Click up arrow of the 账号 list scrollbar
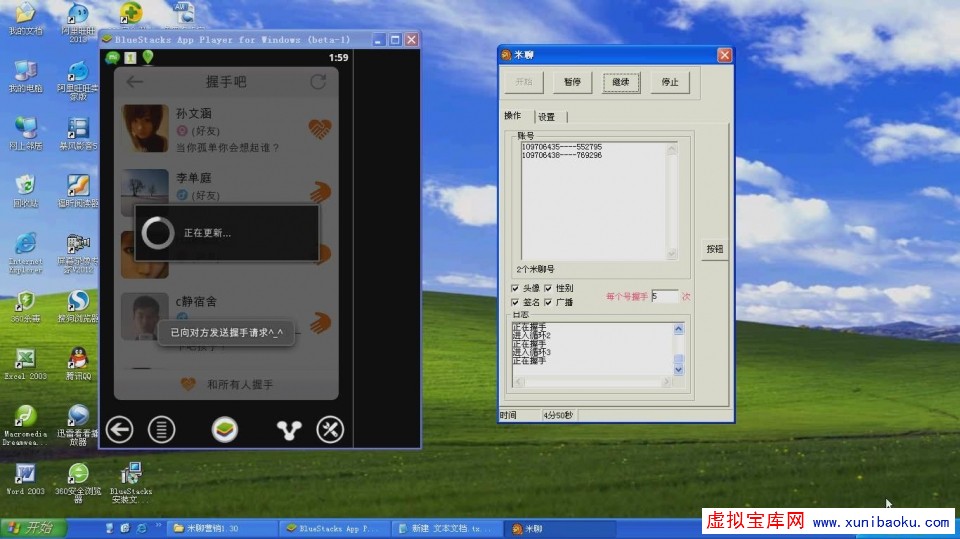 [x=672, y=148]
